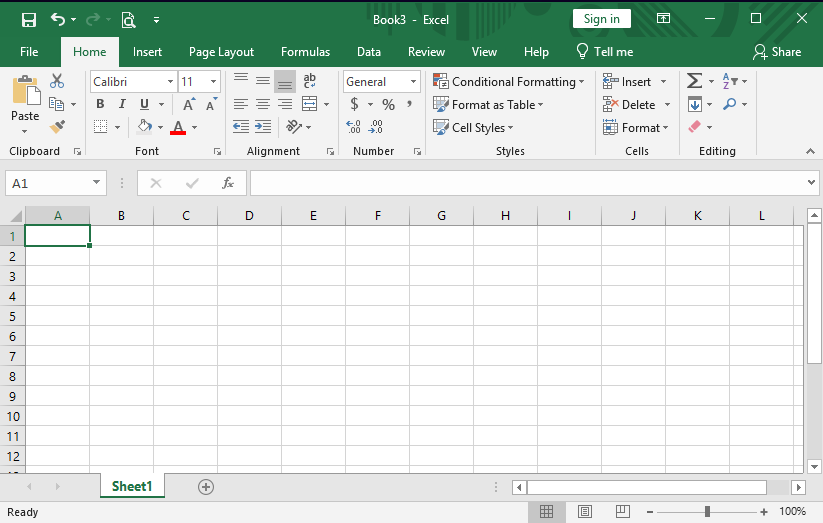This screenshot has height=523, width=823.
Task: Open Font group dialog launcher
Action: [217, 151]
